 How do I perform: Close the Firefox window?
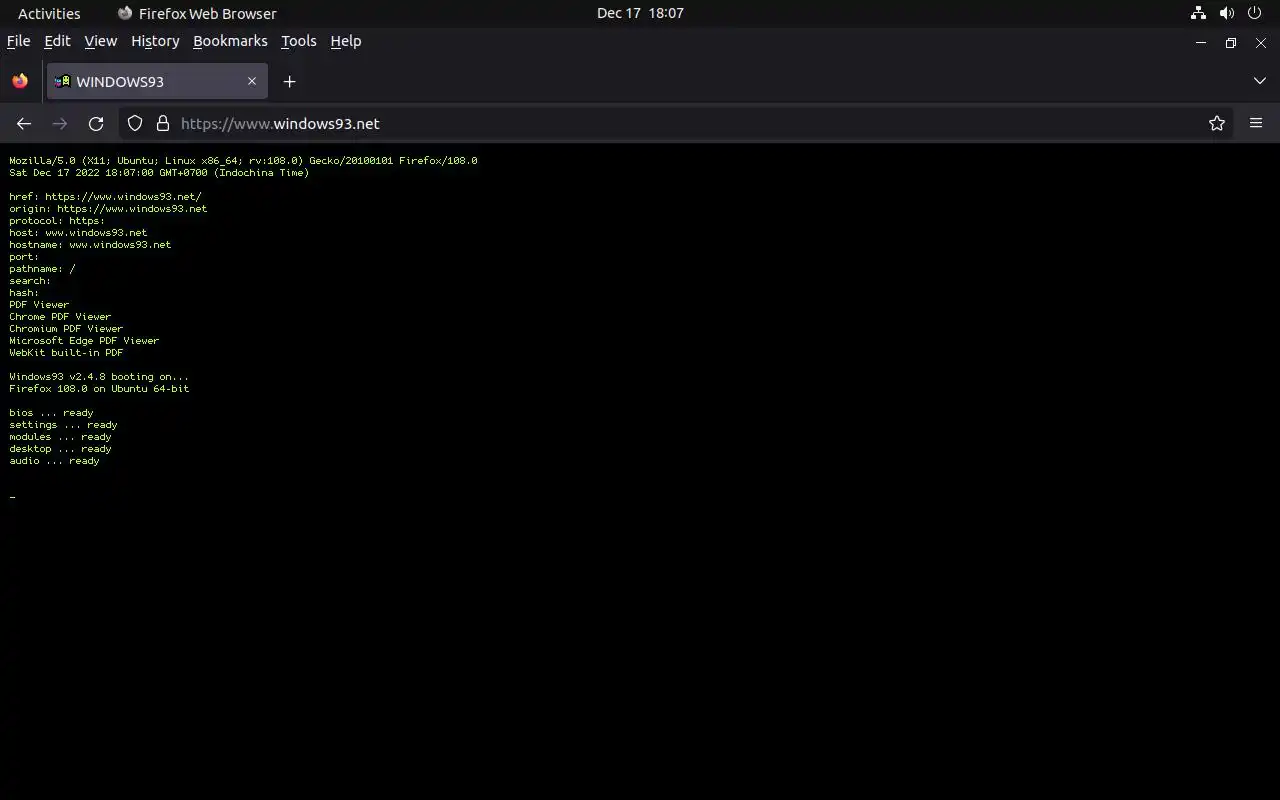[x=1261, y=43]
